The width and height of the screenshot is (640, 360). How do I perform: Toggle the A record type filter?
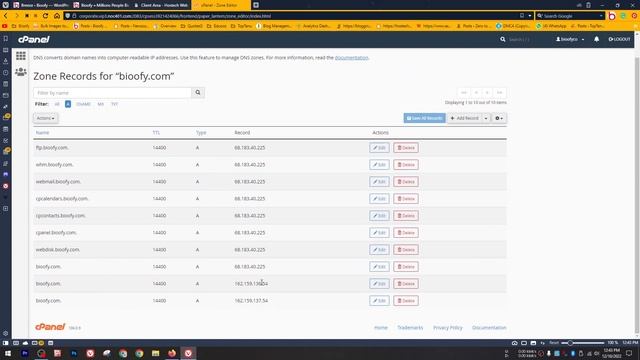pyautogui.click(x=68, y=104)
